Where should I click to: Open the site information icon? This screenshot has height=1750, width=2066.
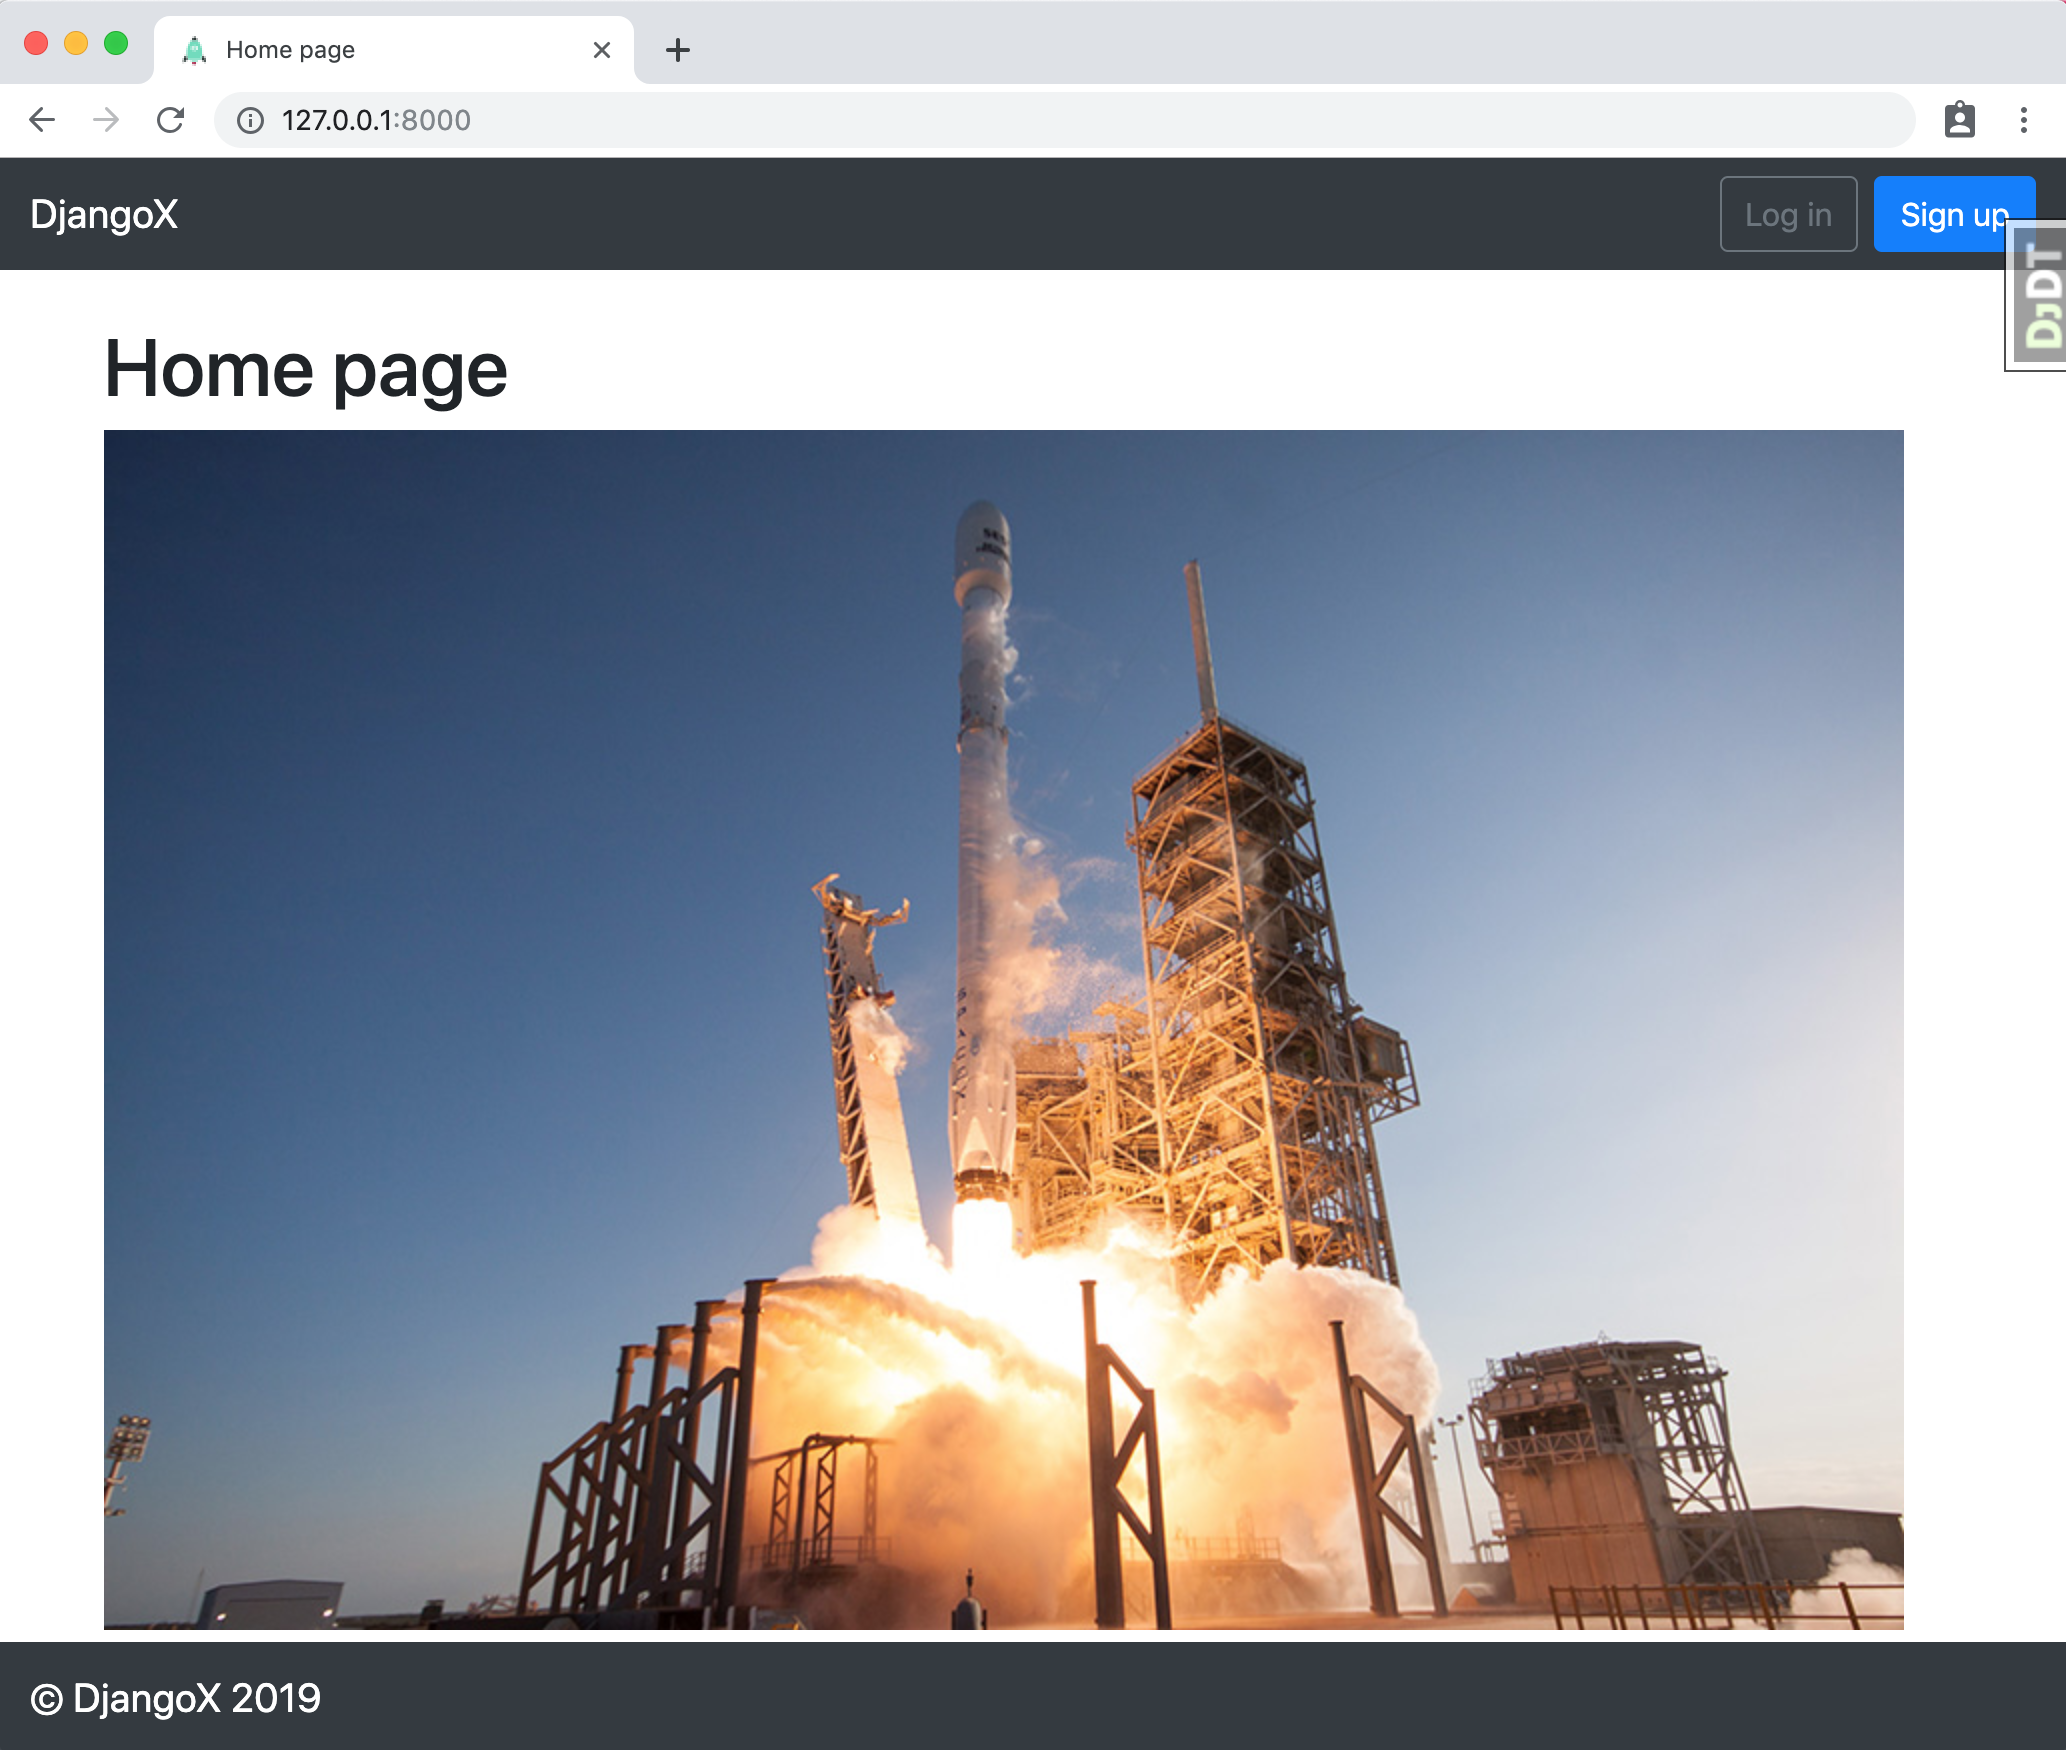point(250,120)
